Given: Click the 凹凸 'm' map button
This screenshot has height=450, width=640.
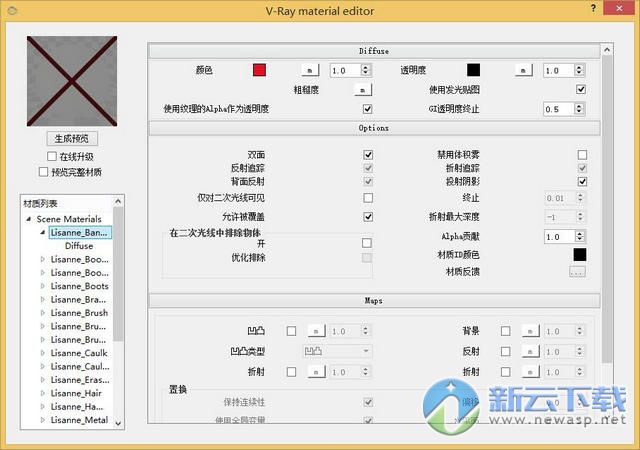Looking at the screenshot, I should [x=316, y=331].
